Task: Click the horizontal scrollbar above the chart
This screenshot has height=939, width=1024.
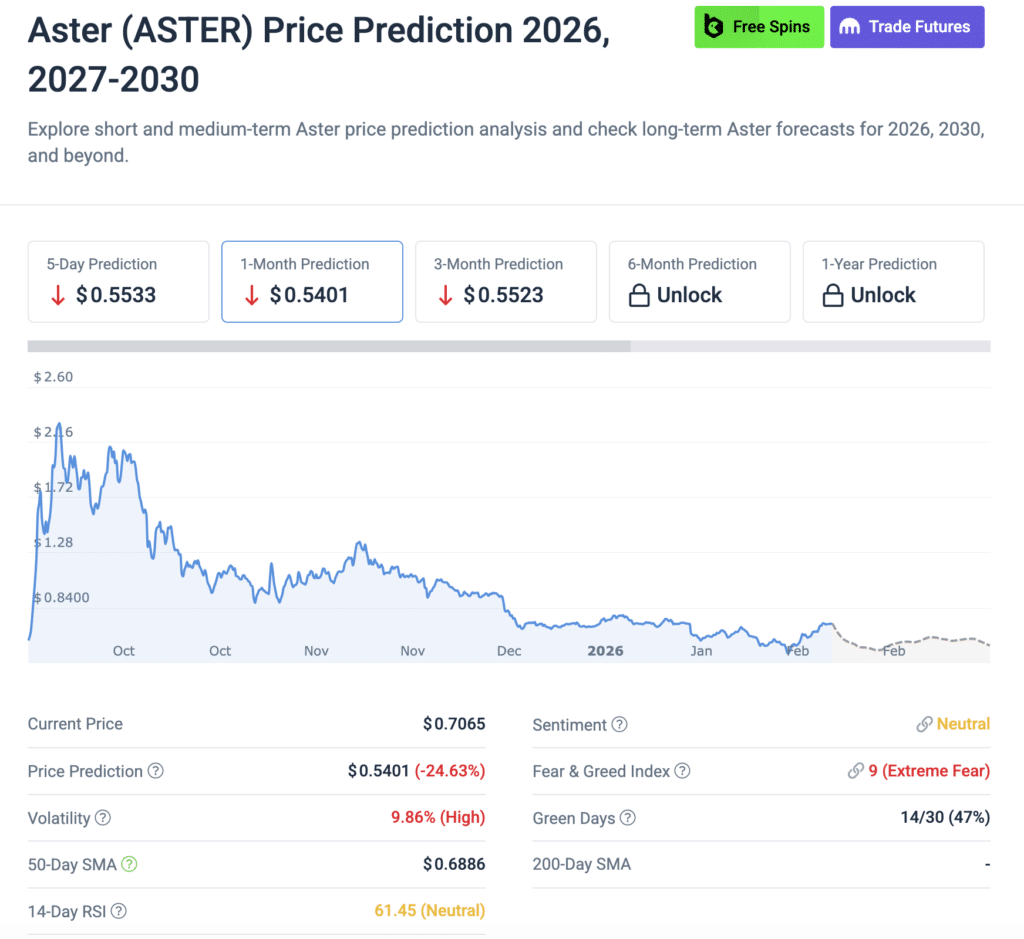Action: point(330,345)
